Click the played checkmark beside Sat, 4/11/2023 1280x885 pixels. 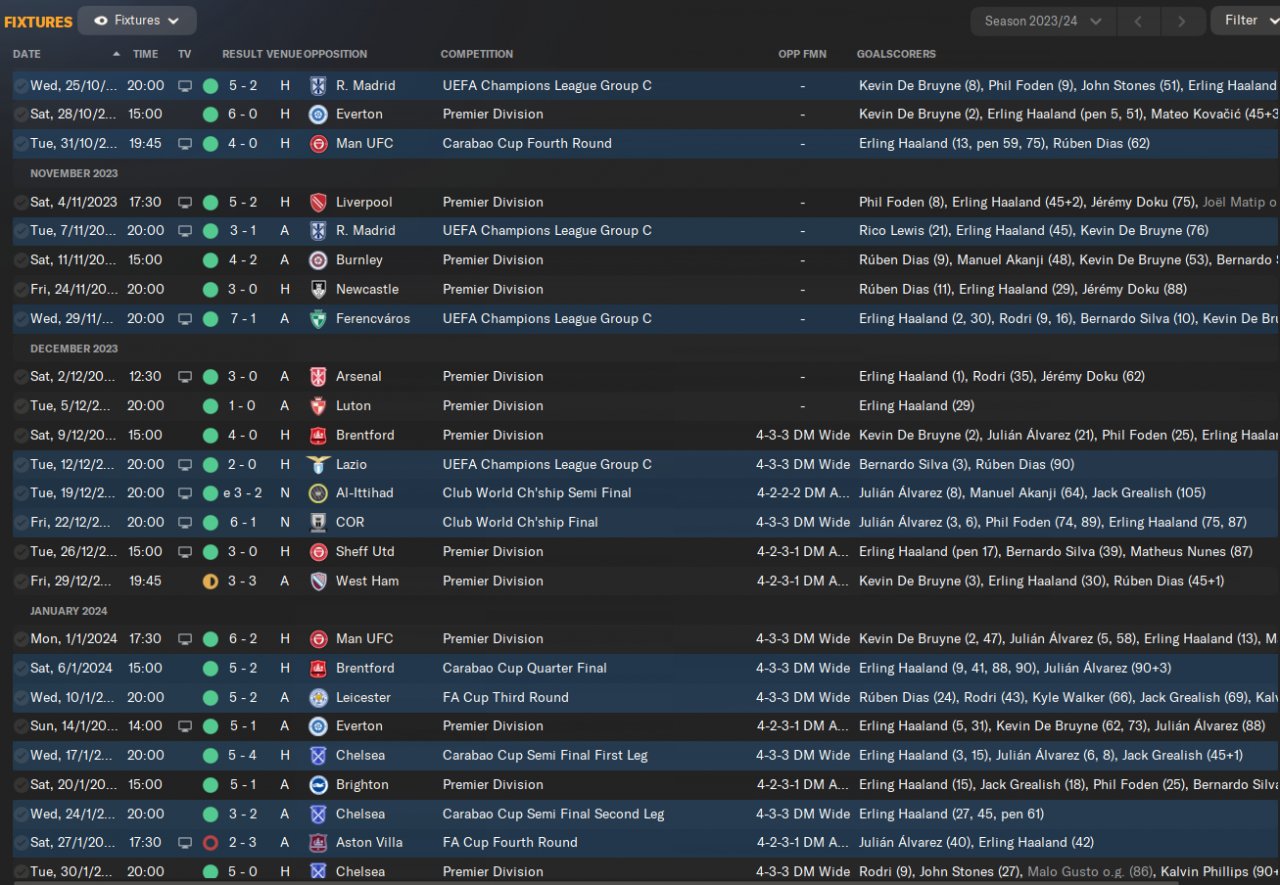click(20, 202)
